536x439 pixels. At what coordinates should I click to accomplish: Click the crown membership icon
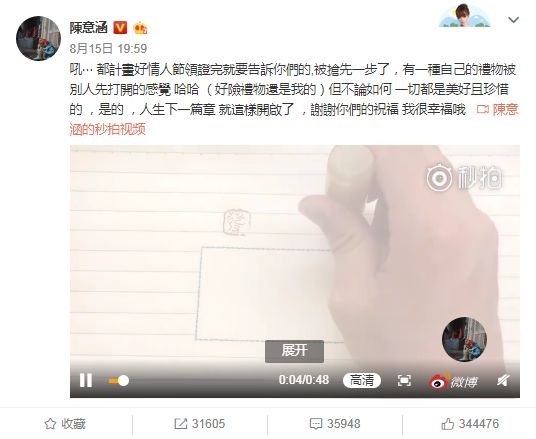click(140, 28)
